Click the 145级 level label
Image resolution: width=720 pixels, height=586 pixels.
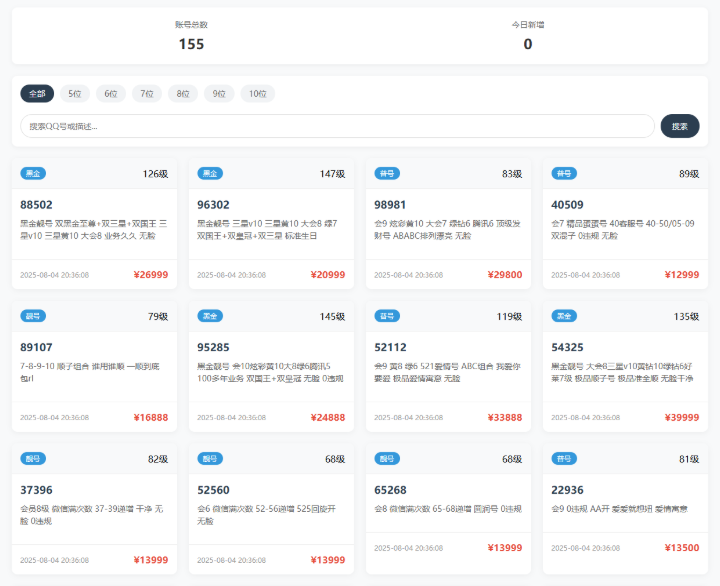332,316
